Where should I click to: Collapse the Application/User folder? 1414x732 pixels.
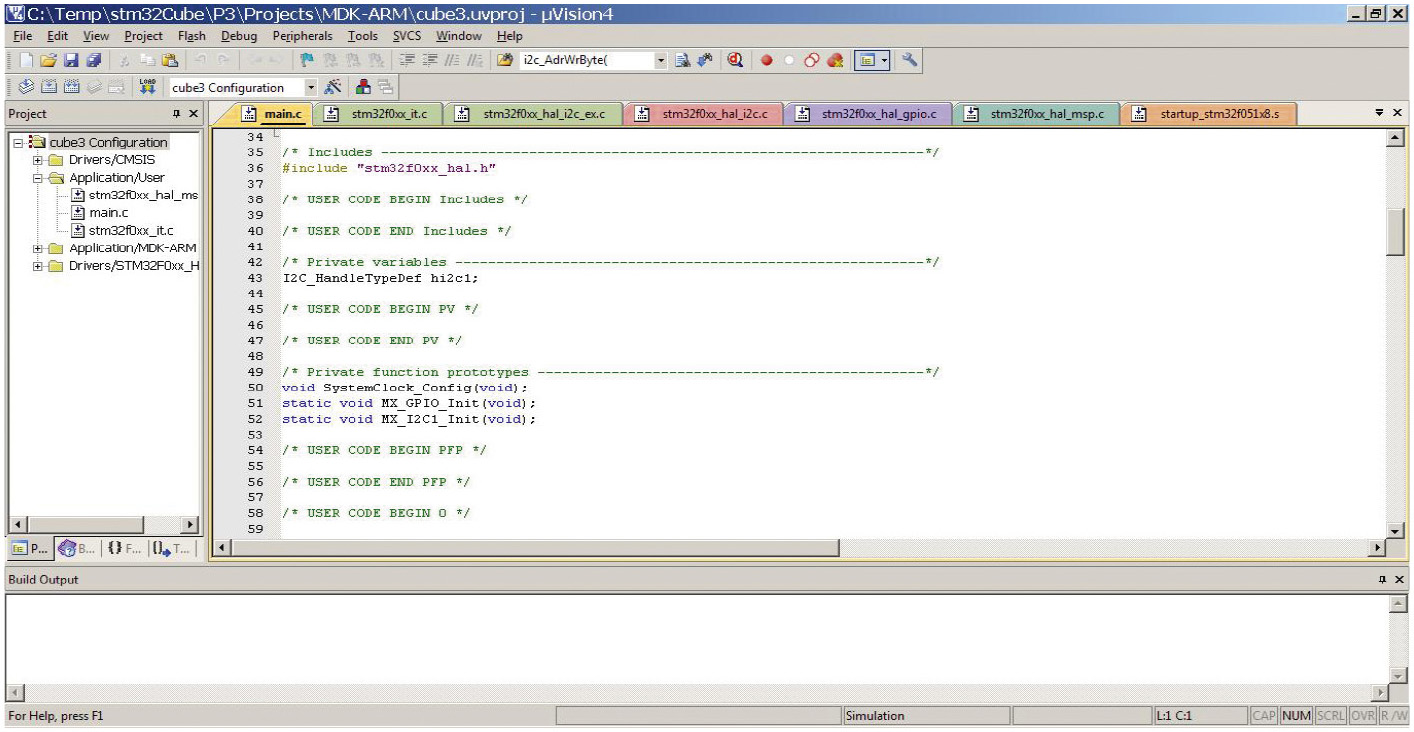pos(38,178)
